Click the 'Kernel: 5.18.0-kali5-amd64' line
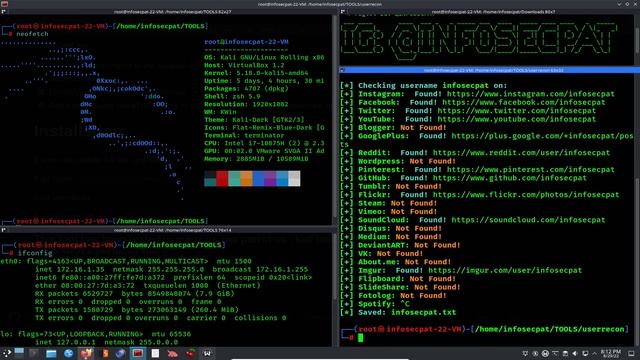 [x=256, y=73]
